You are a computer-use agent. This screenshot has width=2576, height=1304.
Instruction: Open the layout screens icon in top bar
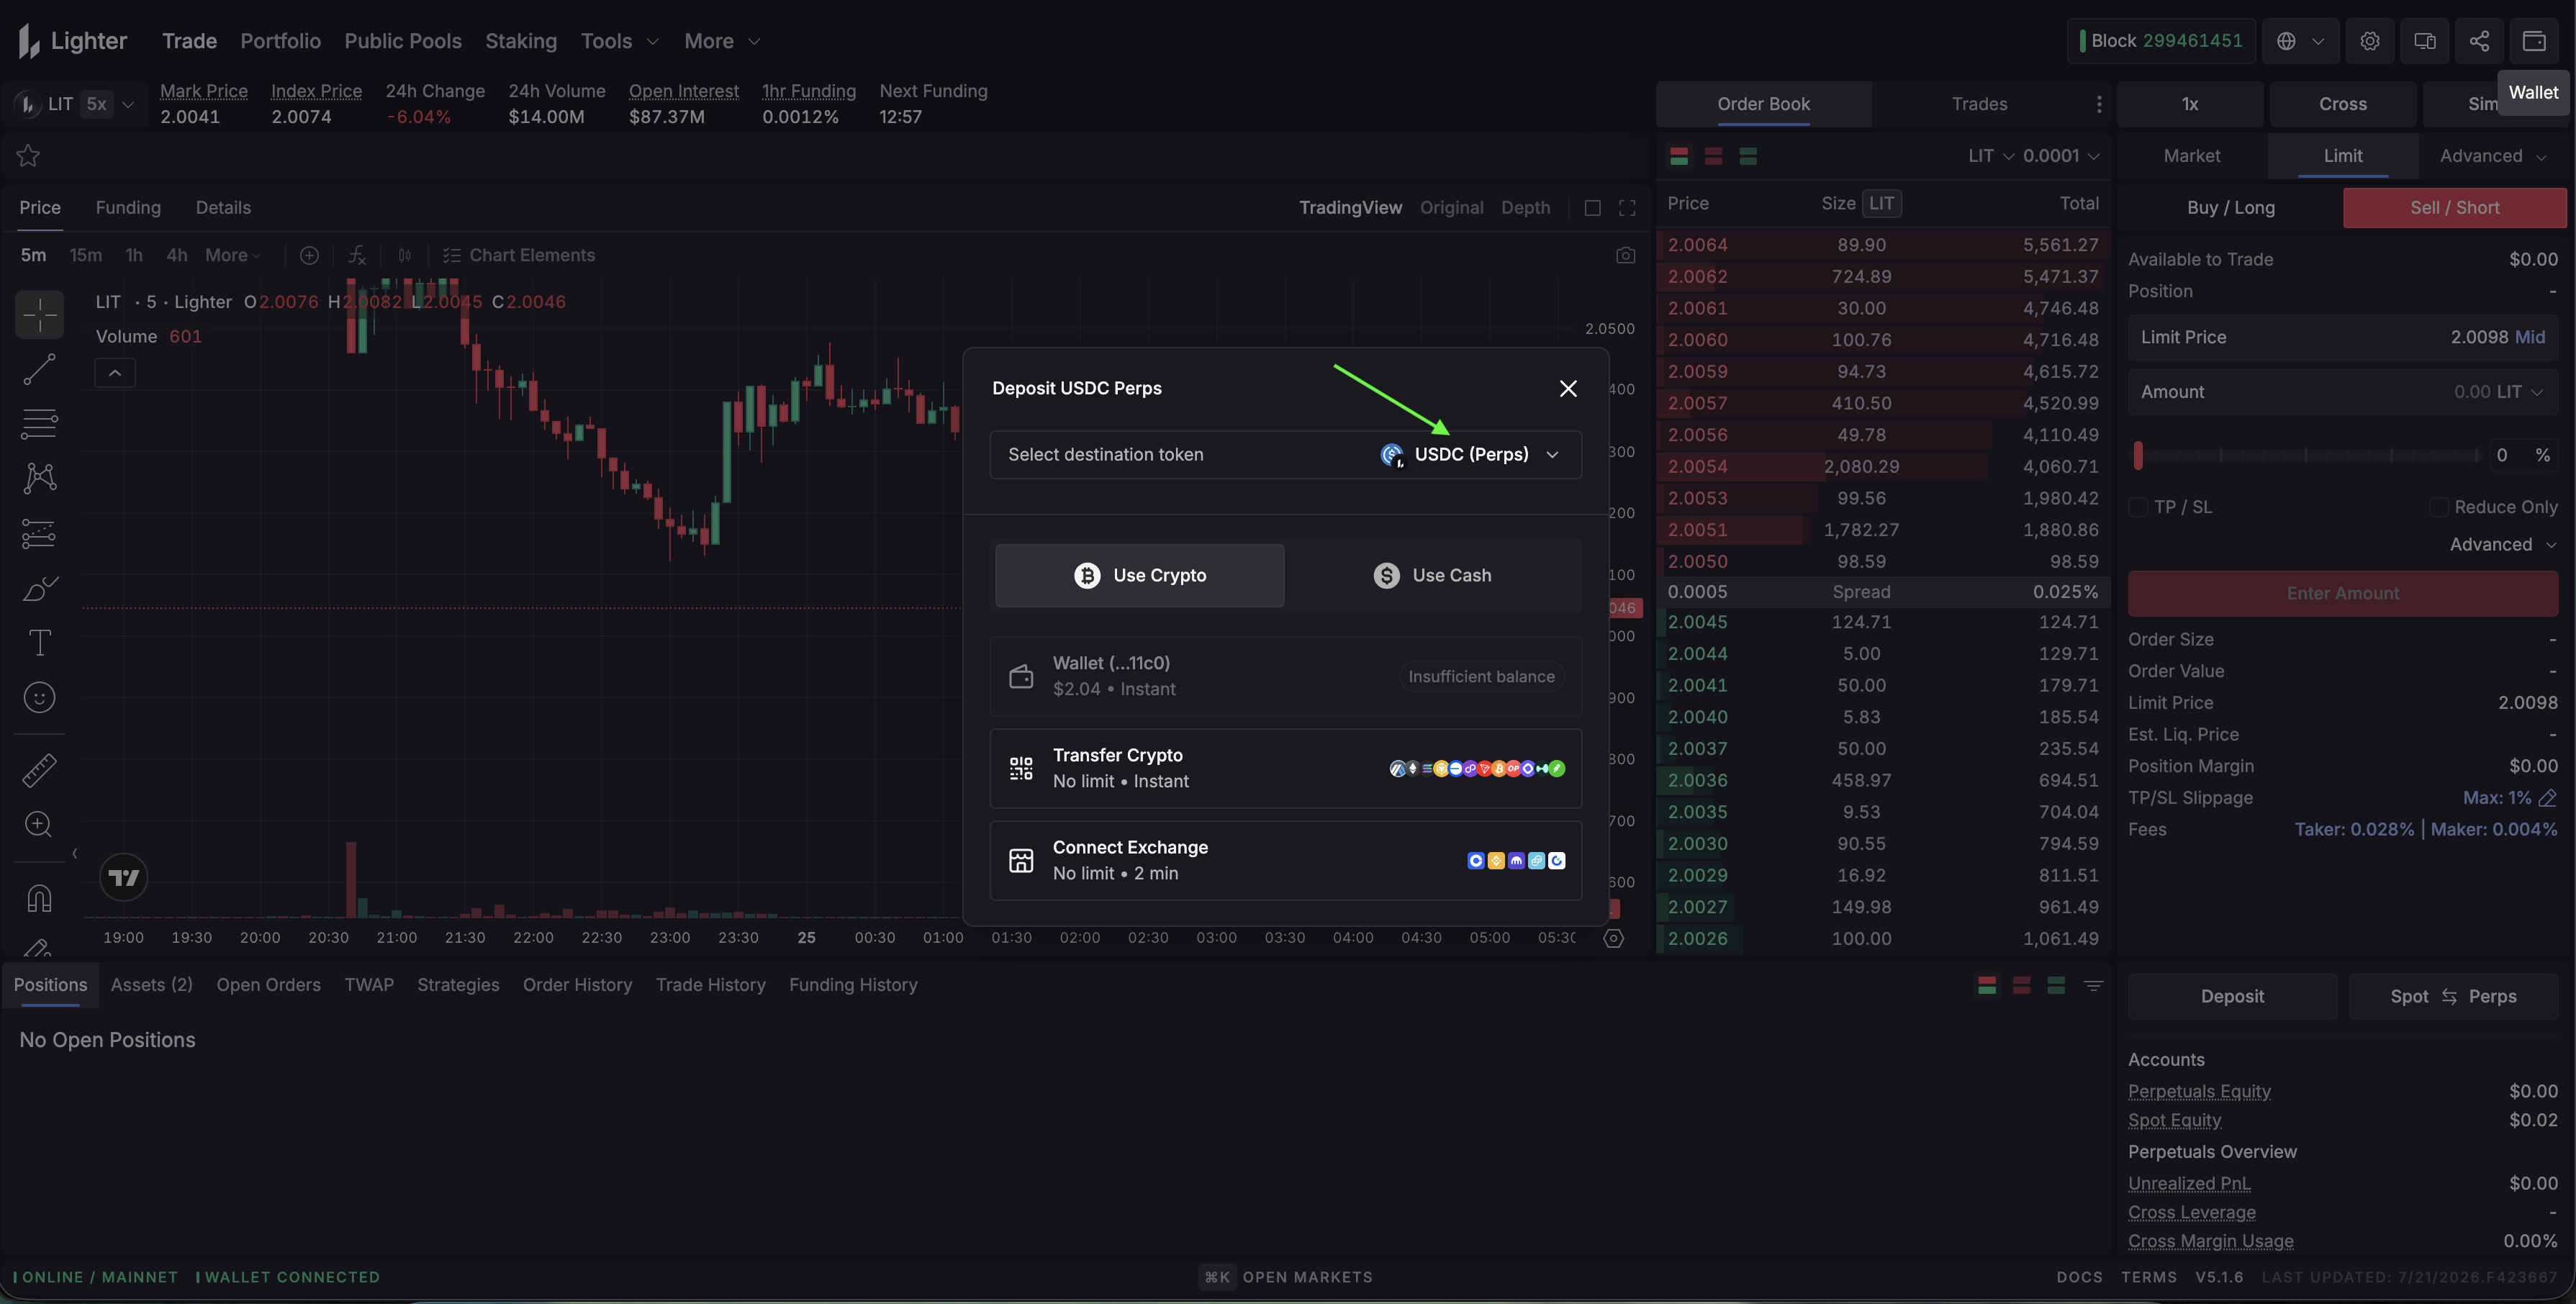(2425, 41)
